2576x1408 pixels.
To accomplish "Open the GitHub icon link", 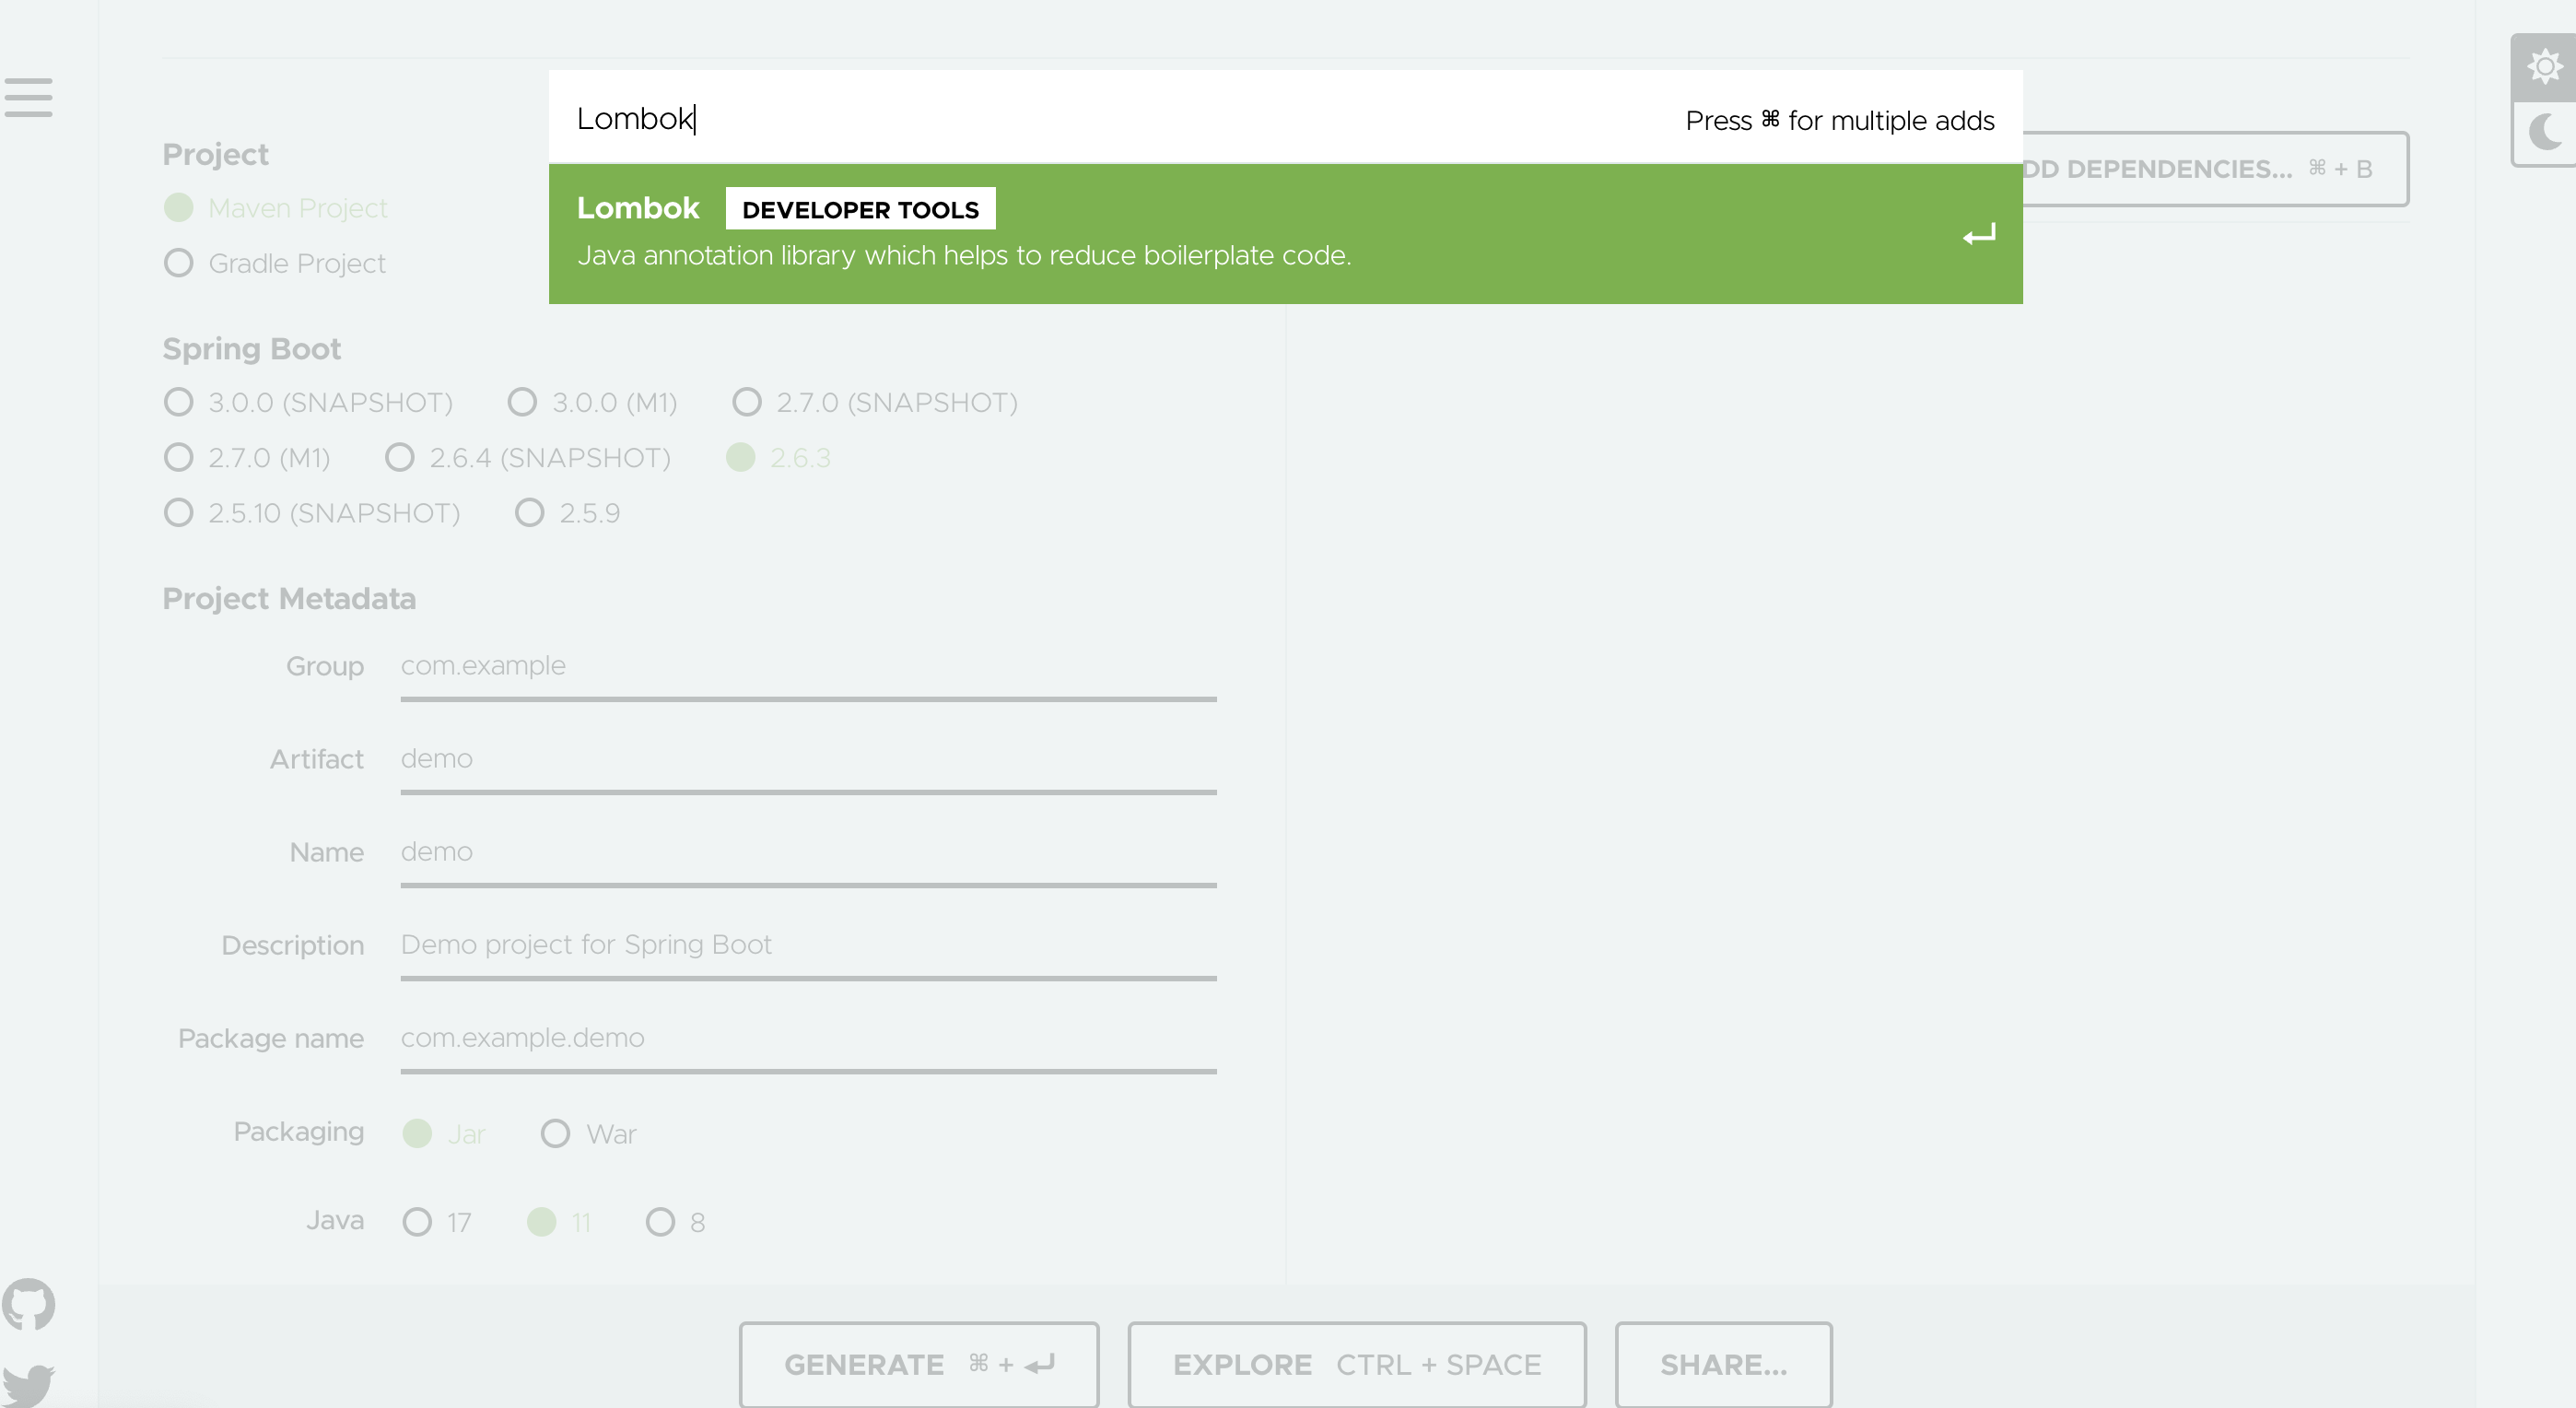I will pos(28,1303).
